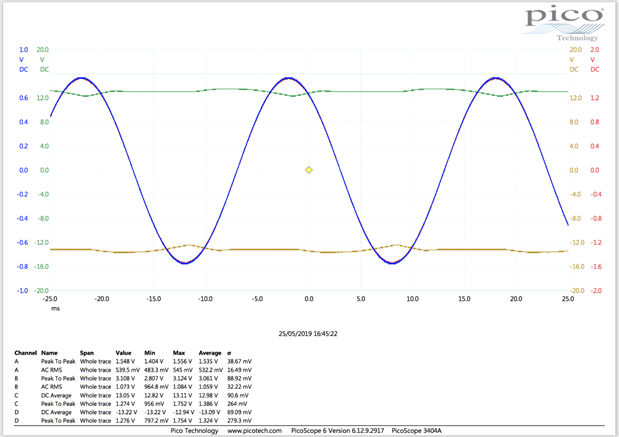Click the Name column header in measurements
Screen dimensions: 619x437
coord(50,353)
